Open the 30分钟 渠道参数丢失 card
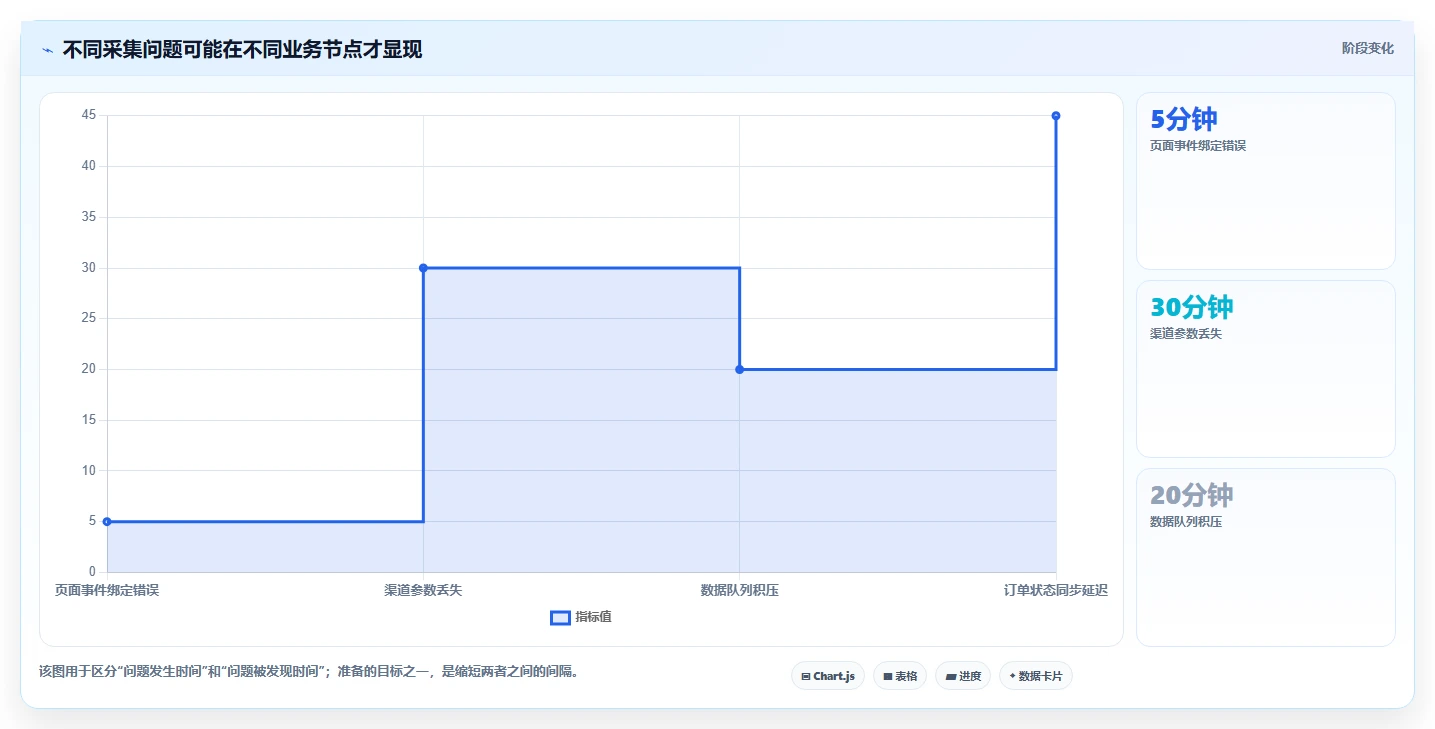1435x729 pixels. [1265, 369]
